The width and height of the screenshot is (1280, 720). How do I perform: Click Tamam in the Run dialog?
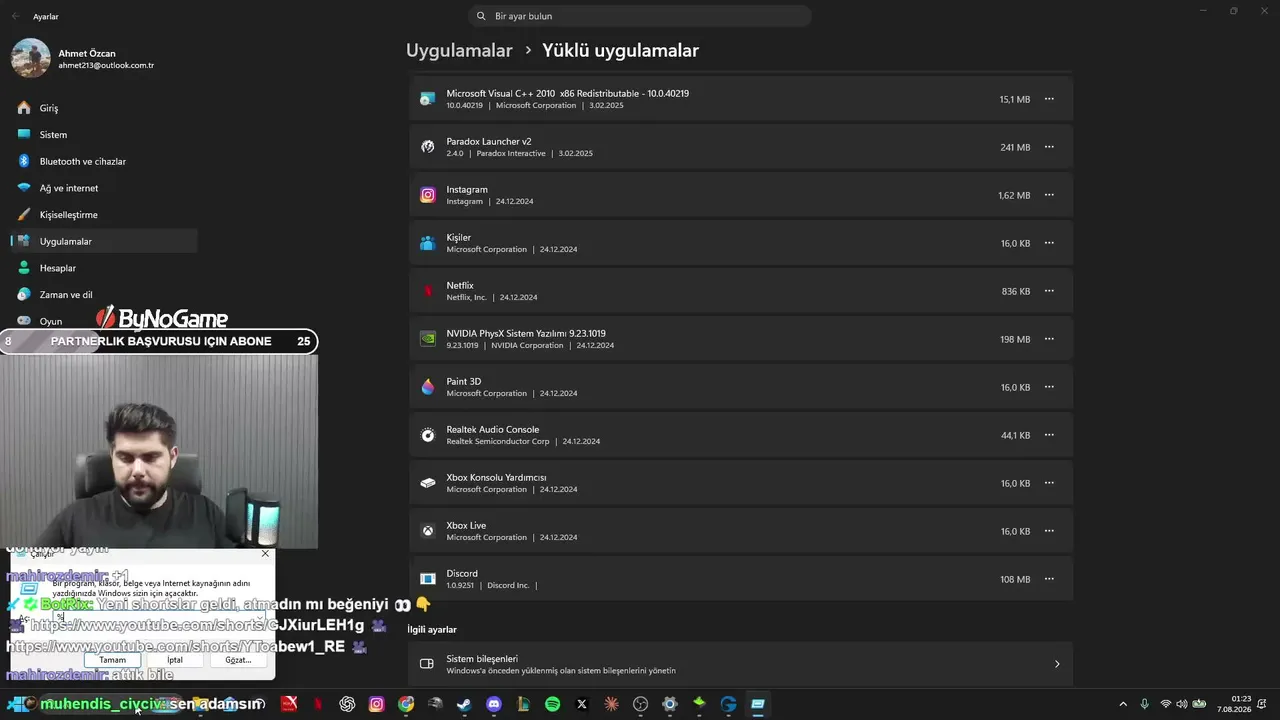click(x=112, y=660)
